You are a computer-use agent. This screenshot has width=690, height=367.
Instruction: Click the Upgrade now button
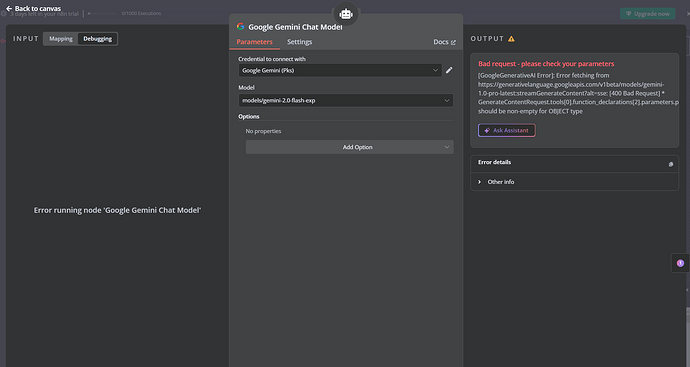pyautogui.click(x=648, y=14)
